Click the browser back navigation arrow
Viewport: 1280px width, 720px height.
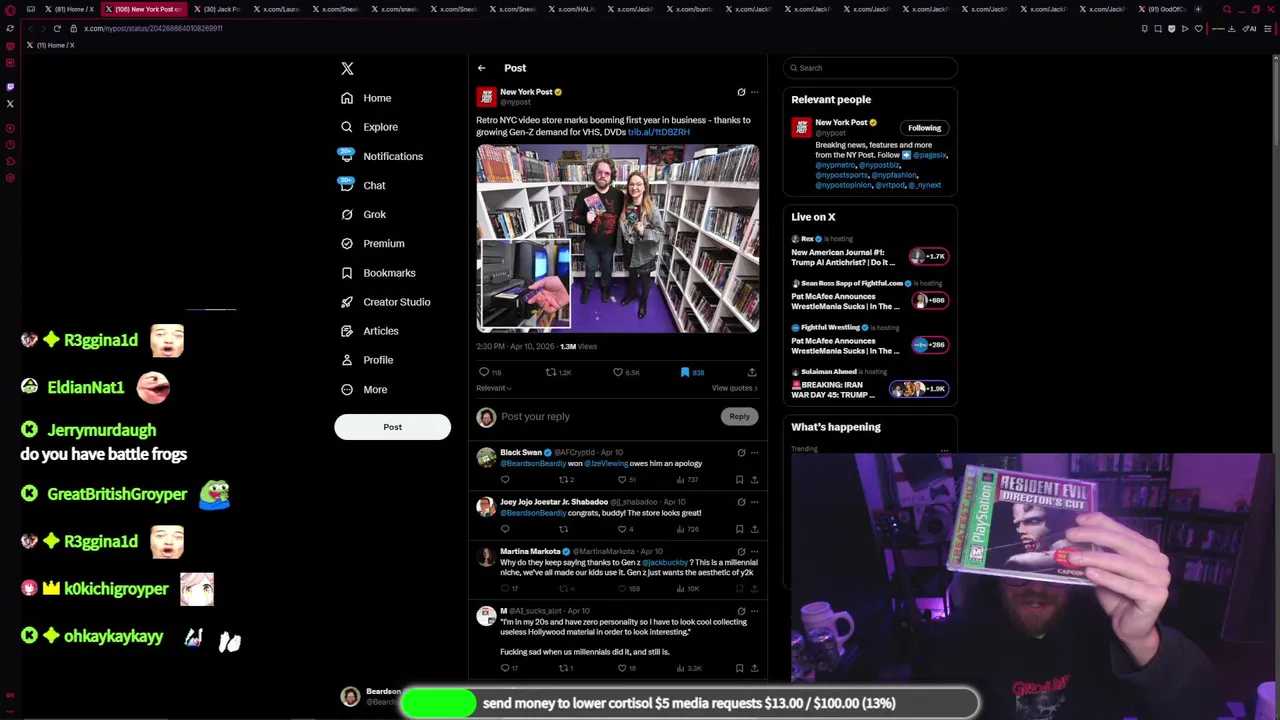click(x=29, y=28)
